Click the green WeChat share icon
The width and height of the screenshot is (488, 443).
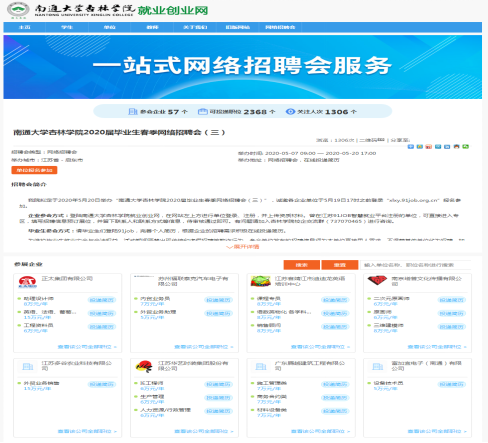[x=466, y=147]
